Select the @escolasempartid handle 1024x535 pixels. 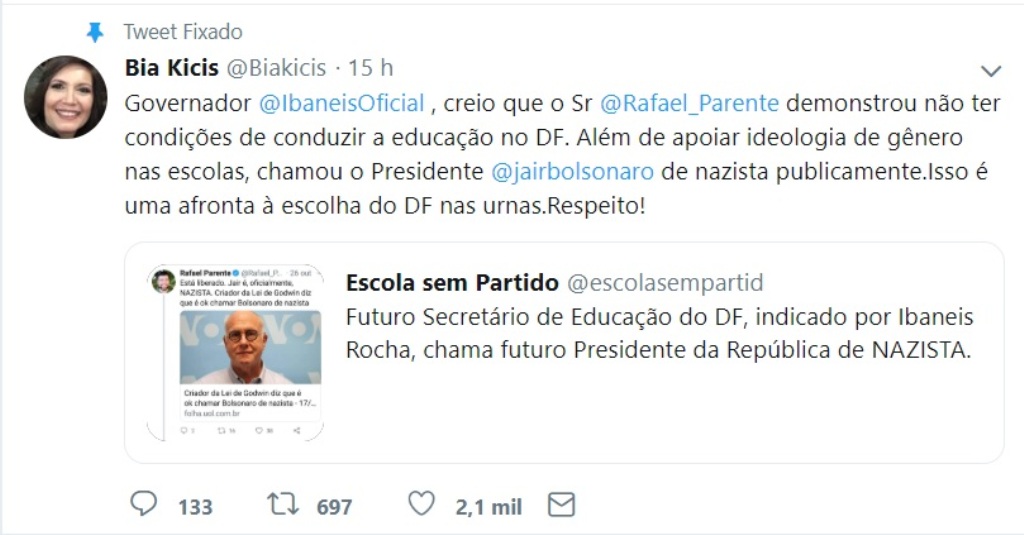point(665,283)
